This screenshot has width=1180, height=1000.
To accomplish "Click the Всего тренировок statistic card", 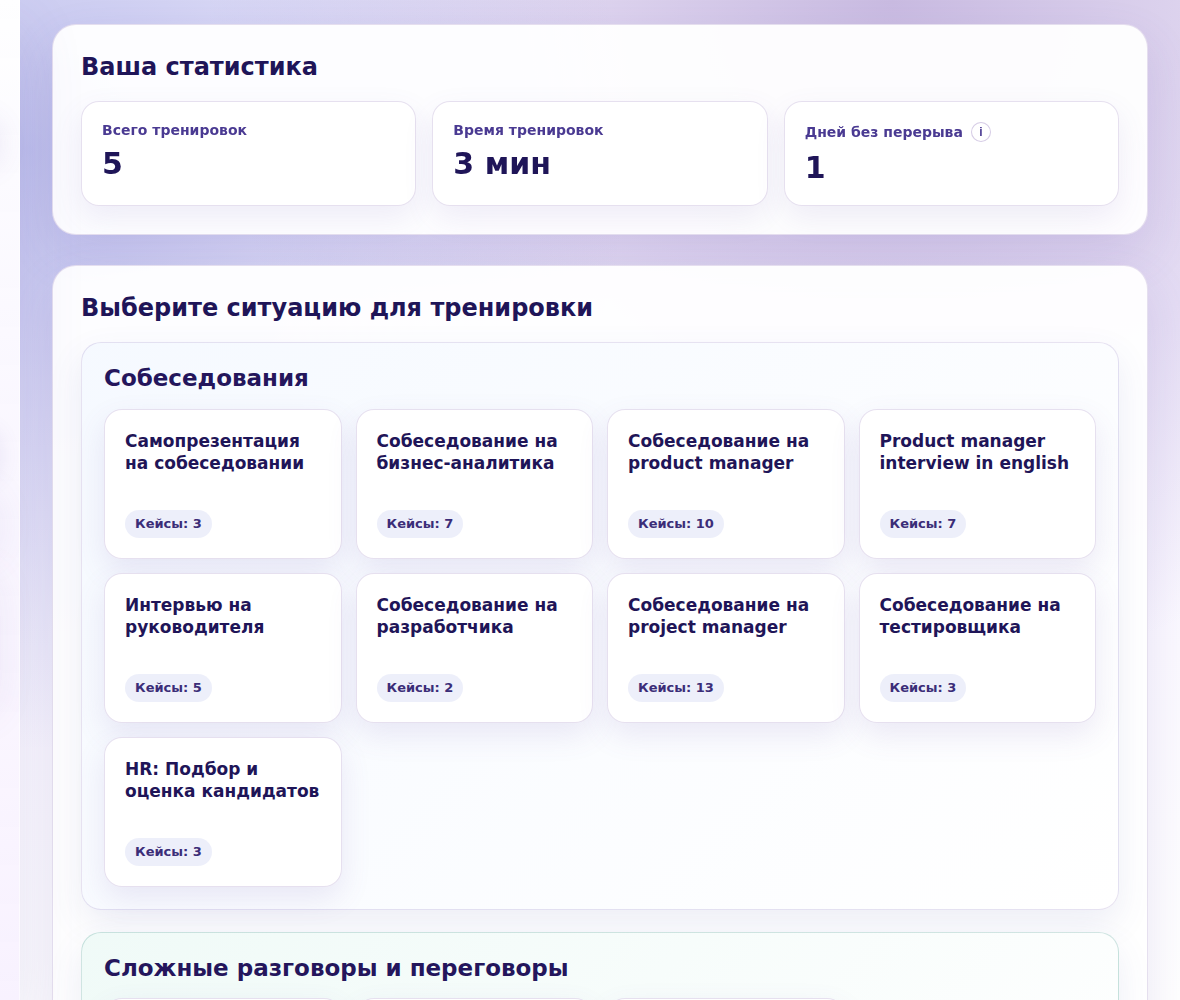I will tap(248, 153).
